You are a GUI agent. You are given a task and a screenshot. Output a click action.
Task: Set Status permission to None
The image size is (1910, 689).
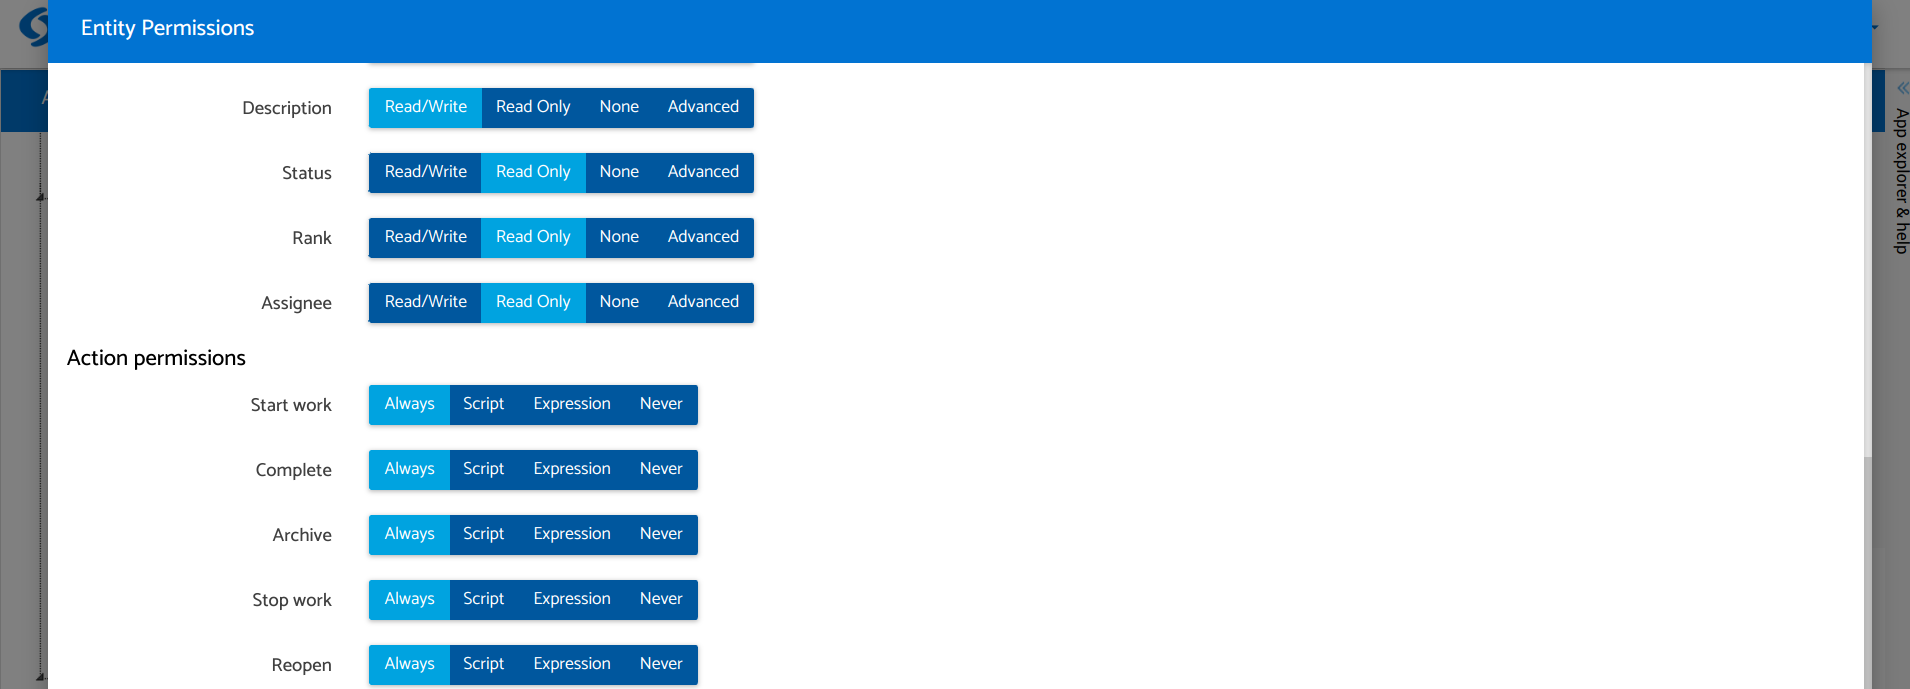click(x=619, y=172)
